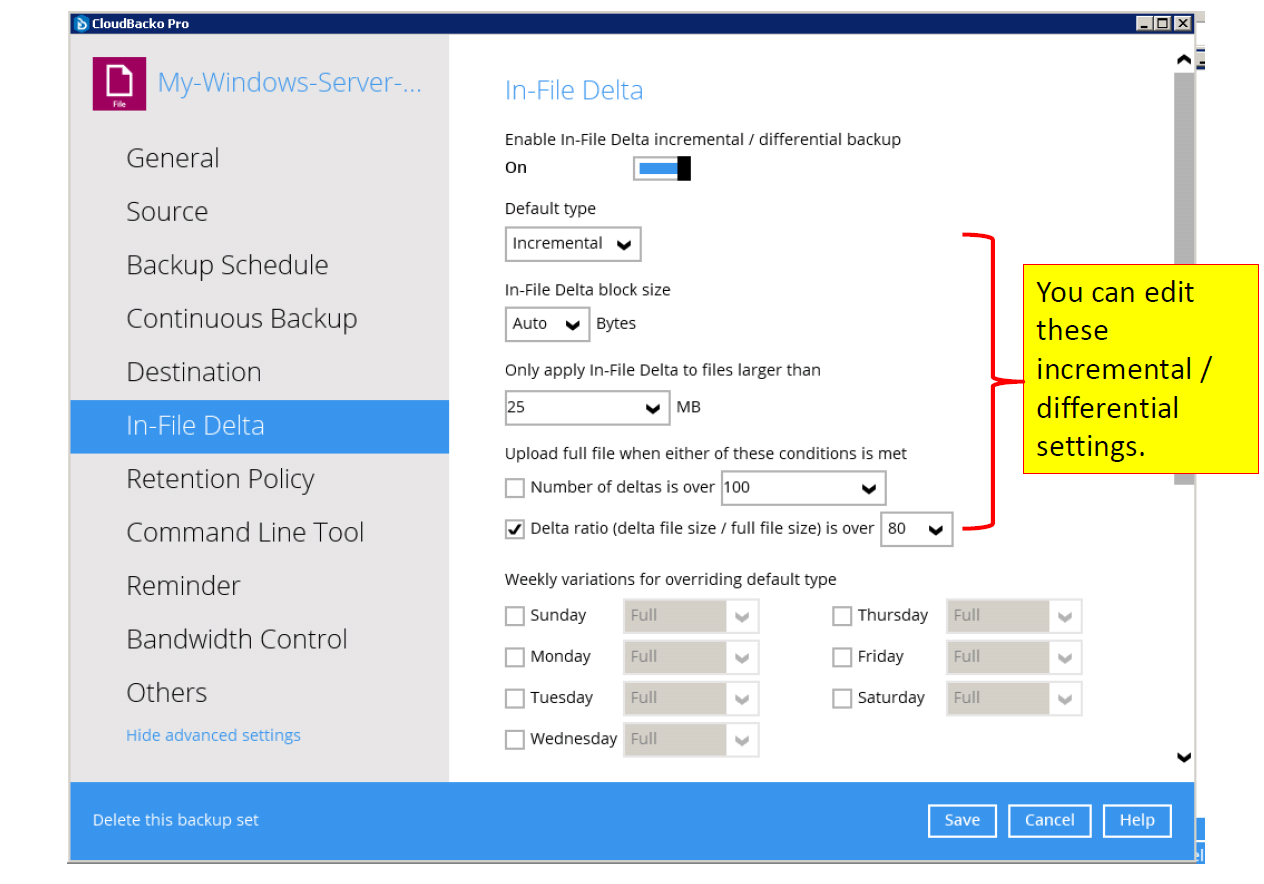Open the Wednesday Full type dropdown

pyautogui.click(x=691, y=739)
